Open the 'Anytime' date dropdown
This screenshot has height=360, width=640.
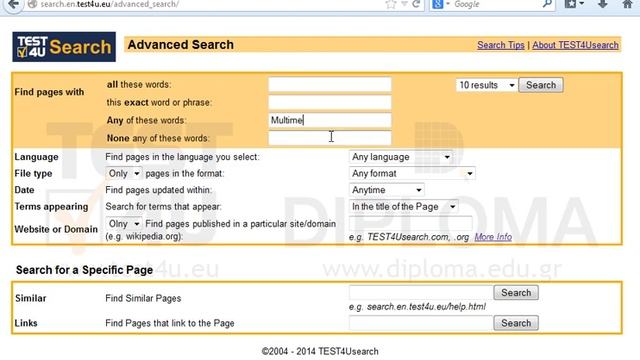tap(387, 190)
